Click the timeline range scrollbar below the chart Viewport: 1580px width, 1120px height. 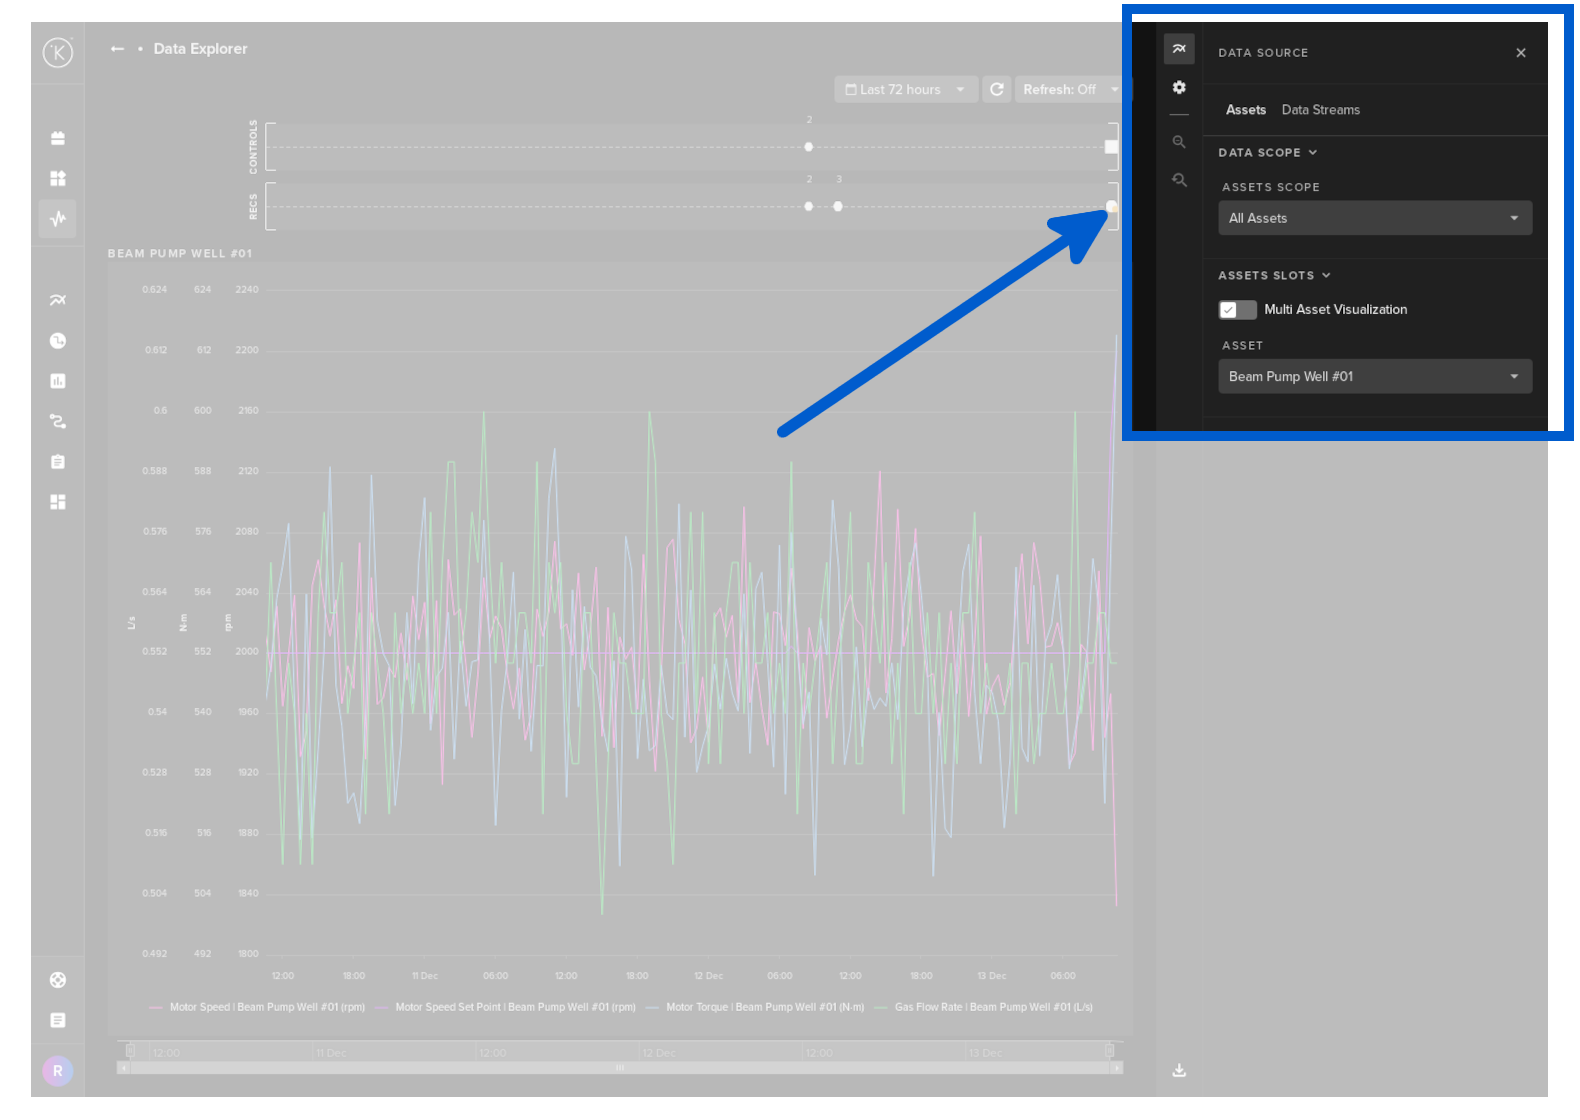pos(620,1068)
